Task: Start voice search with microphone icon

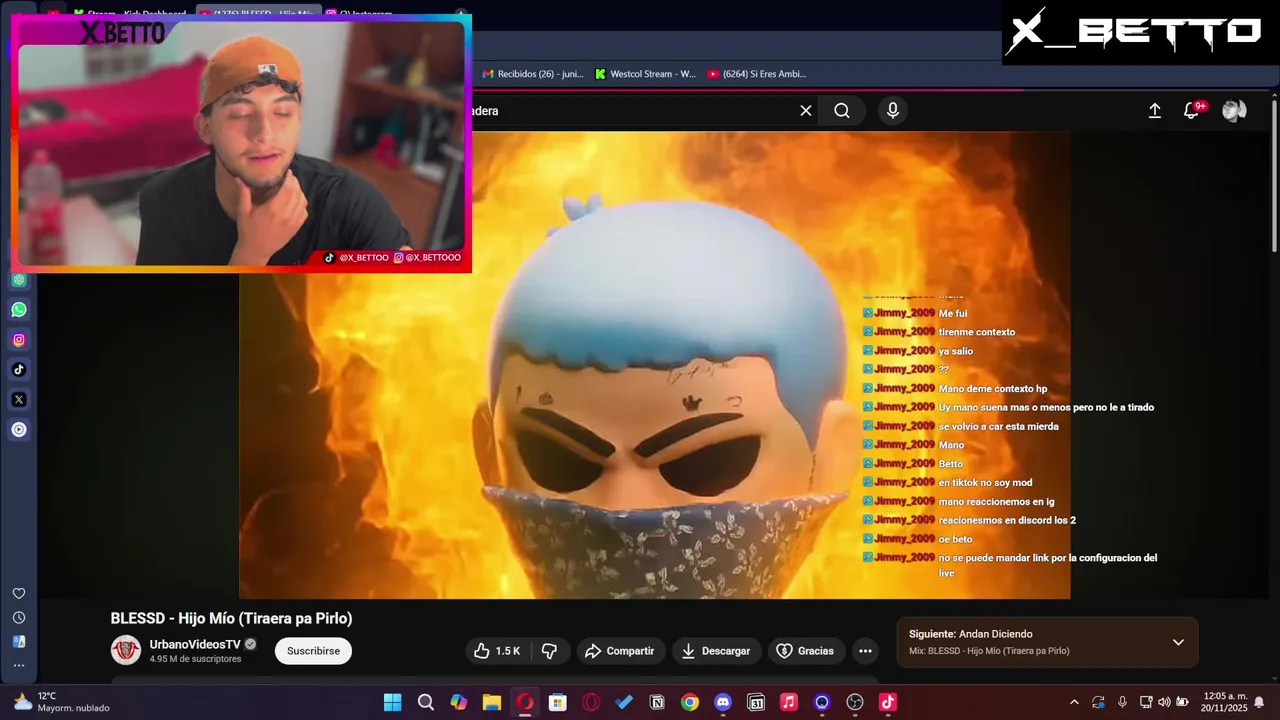Action: tap(893, 111)
